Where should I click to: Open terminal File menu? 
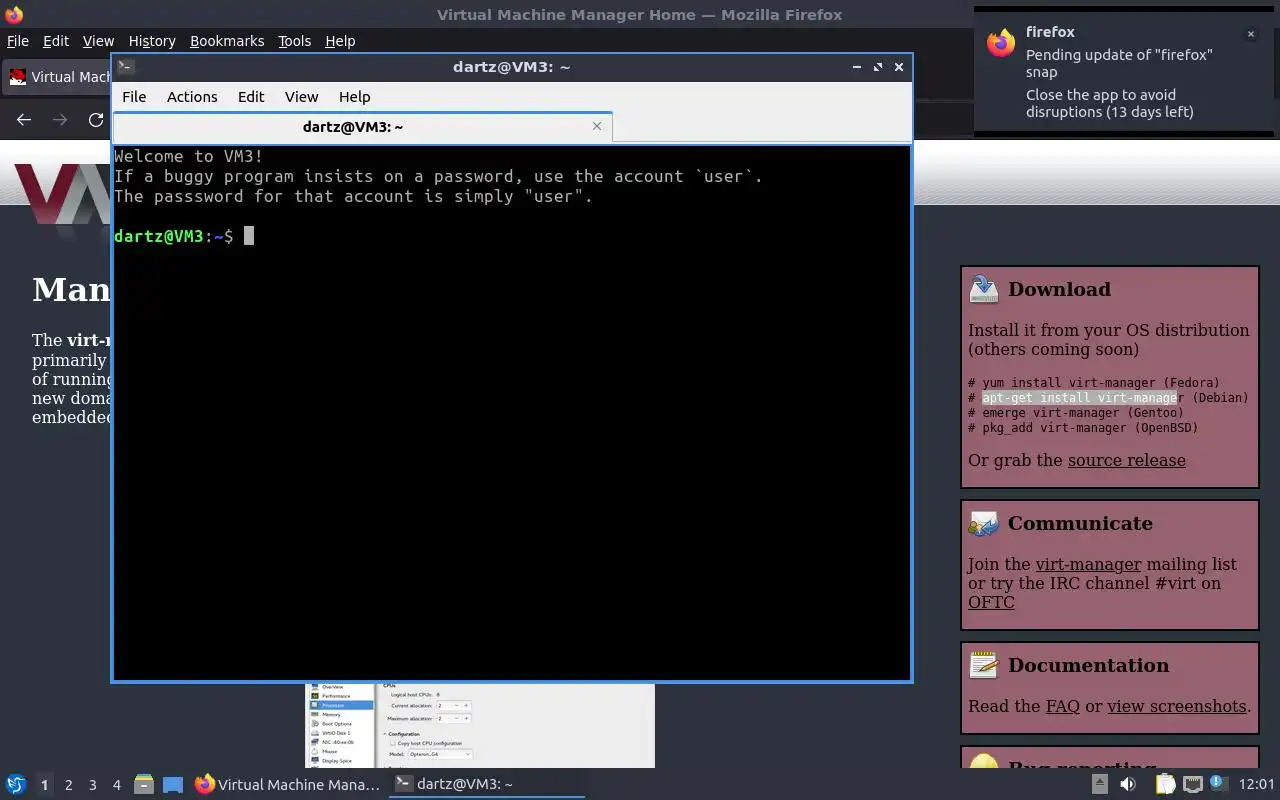[134, 97]
